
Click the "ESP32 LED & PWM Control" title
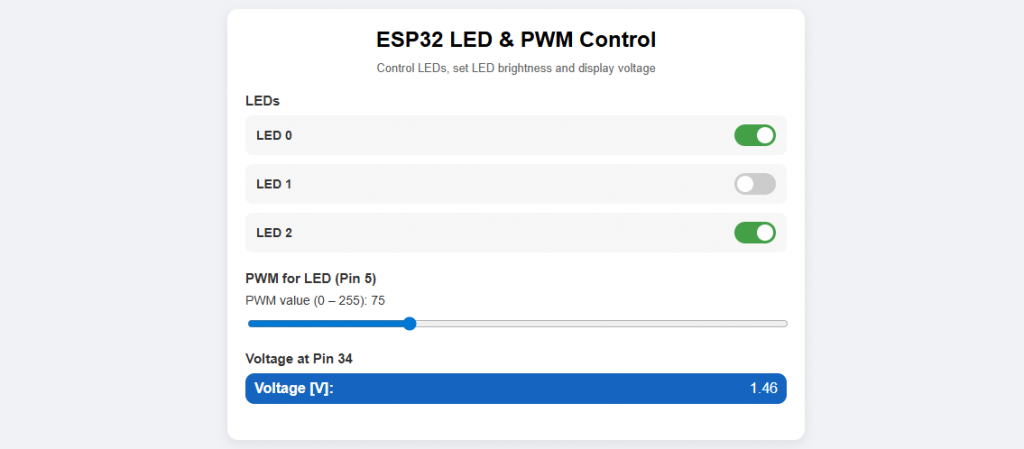pos(516,40)
